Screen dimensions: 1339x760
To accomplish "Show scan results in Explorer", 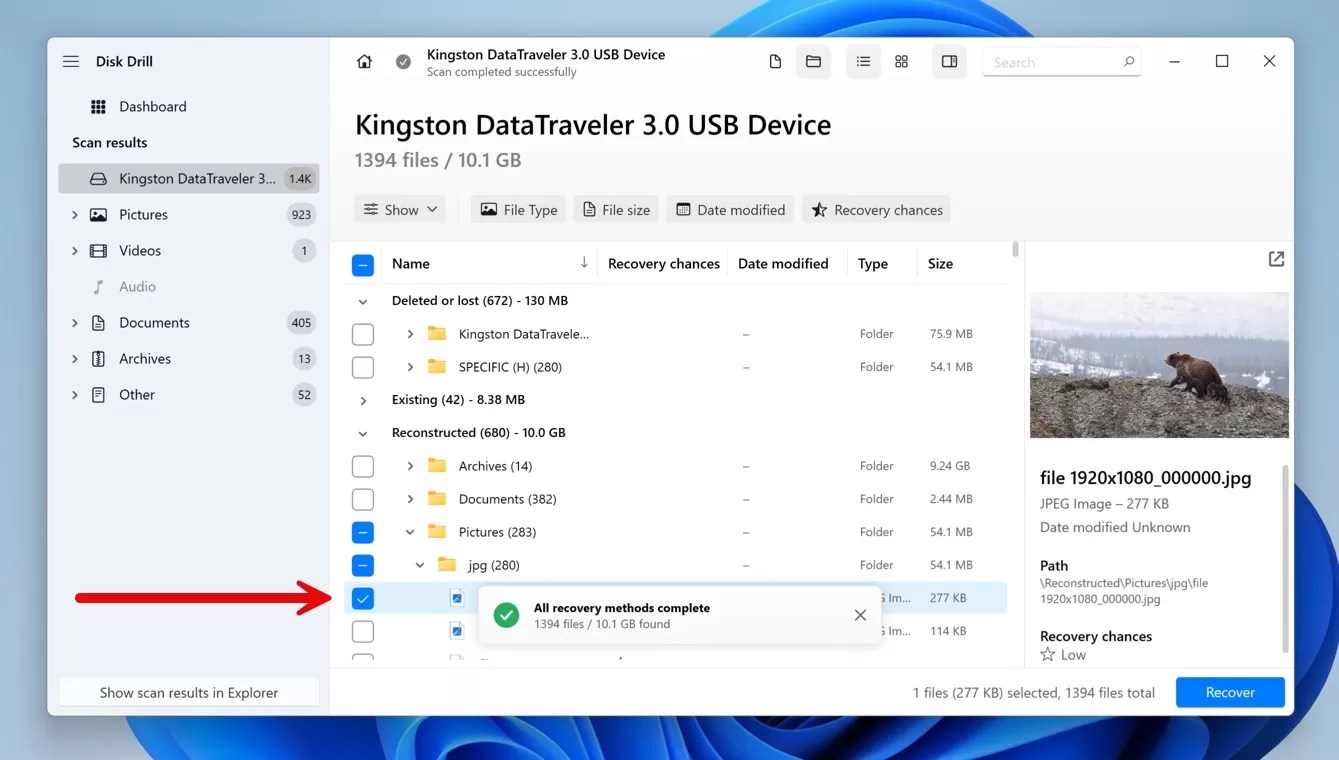I will tap(189, 692).
